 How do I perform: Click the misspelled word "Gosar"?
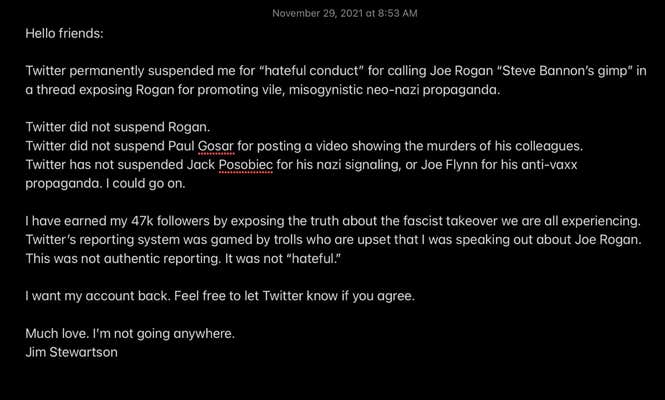[214, 147]
